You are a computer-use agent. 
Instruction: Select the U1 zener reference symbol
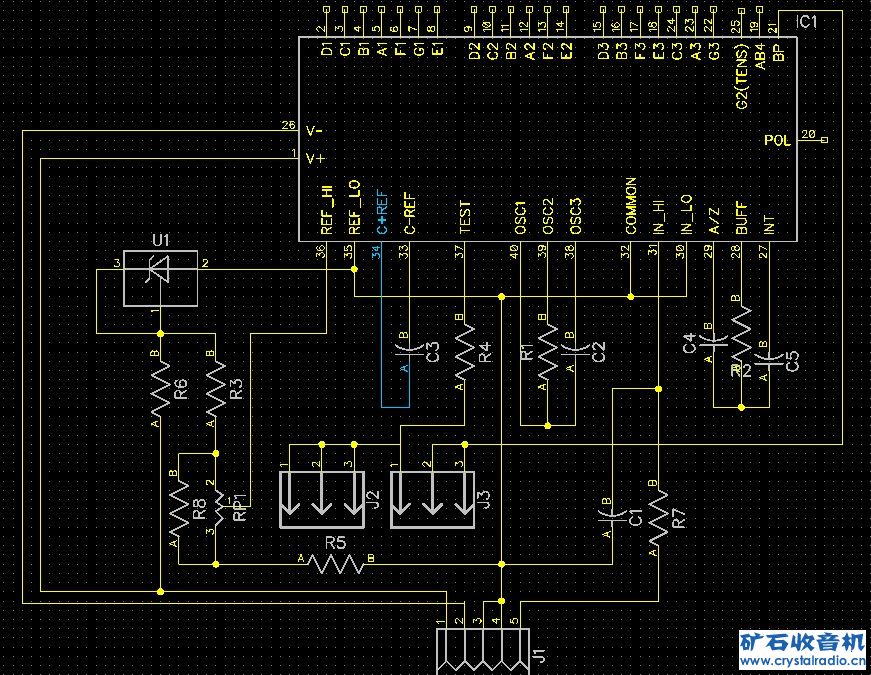[160, 278]
